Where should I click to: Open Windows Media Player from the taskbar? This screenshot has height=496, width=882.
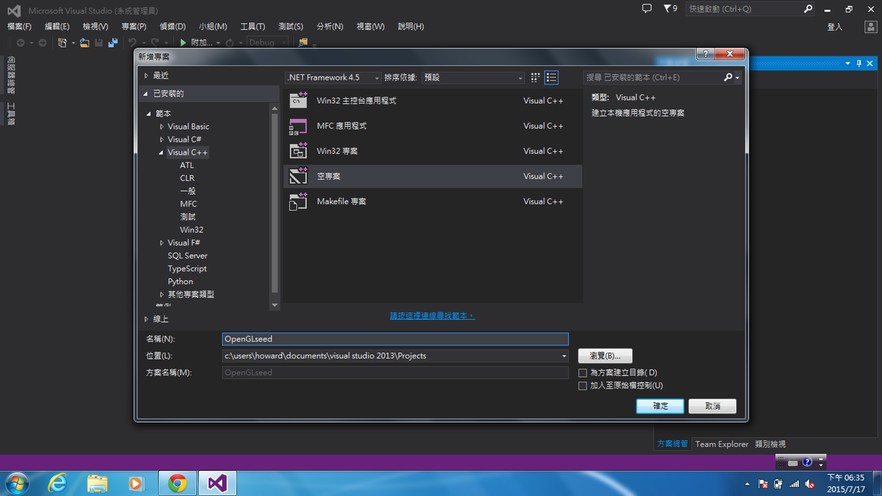coord(136,483)
